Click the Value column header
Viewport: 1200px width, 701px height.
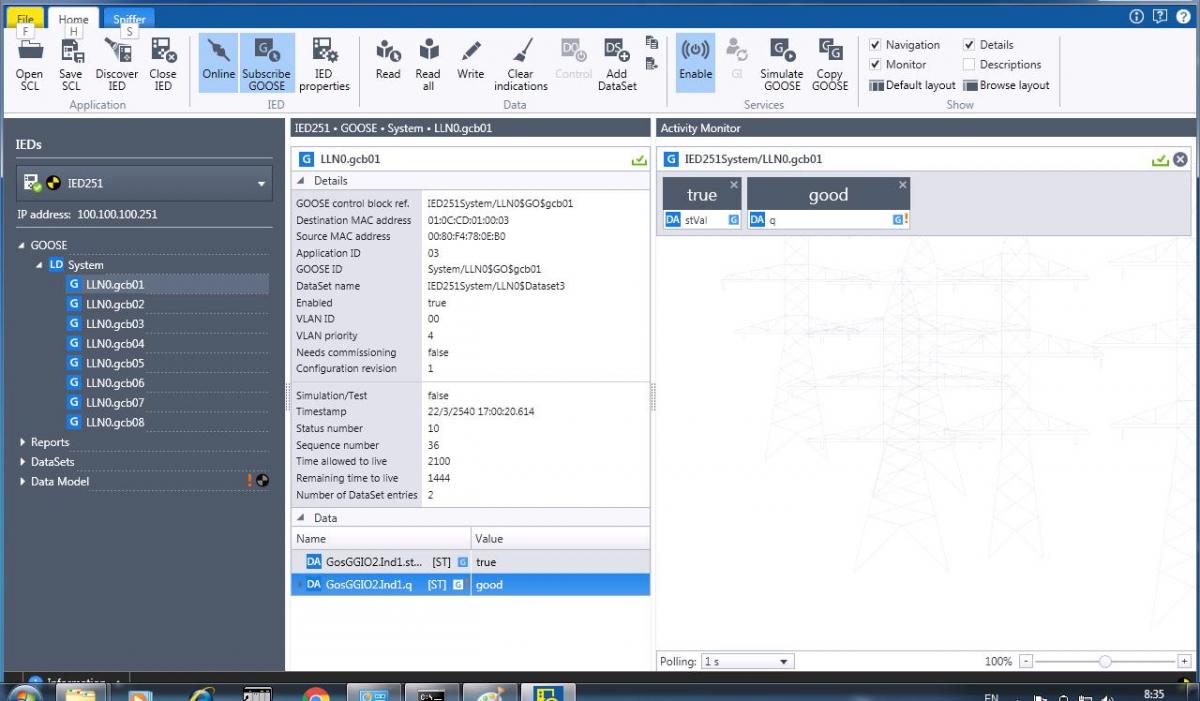pos(560,539)
